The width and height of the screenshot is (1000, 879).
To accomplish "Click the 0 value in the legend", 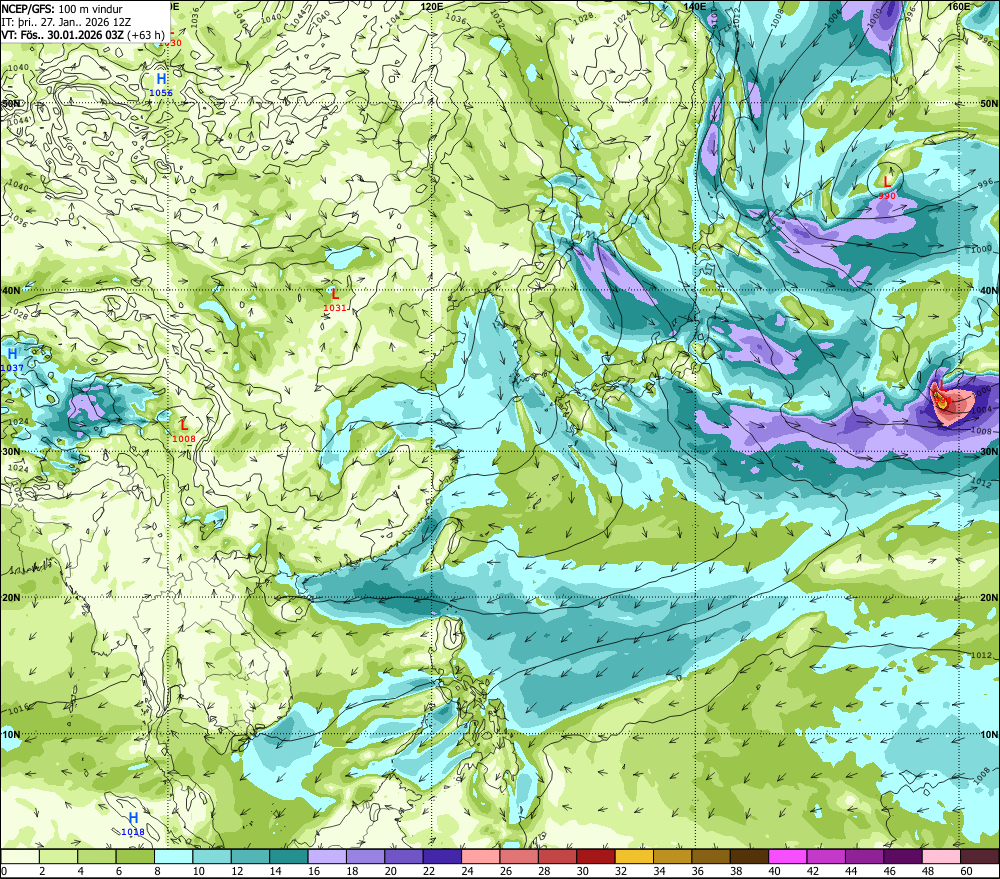I will pyautogui.click(x=4, y=871).
